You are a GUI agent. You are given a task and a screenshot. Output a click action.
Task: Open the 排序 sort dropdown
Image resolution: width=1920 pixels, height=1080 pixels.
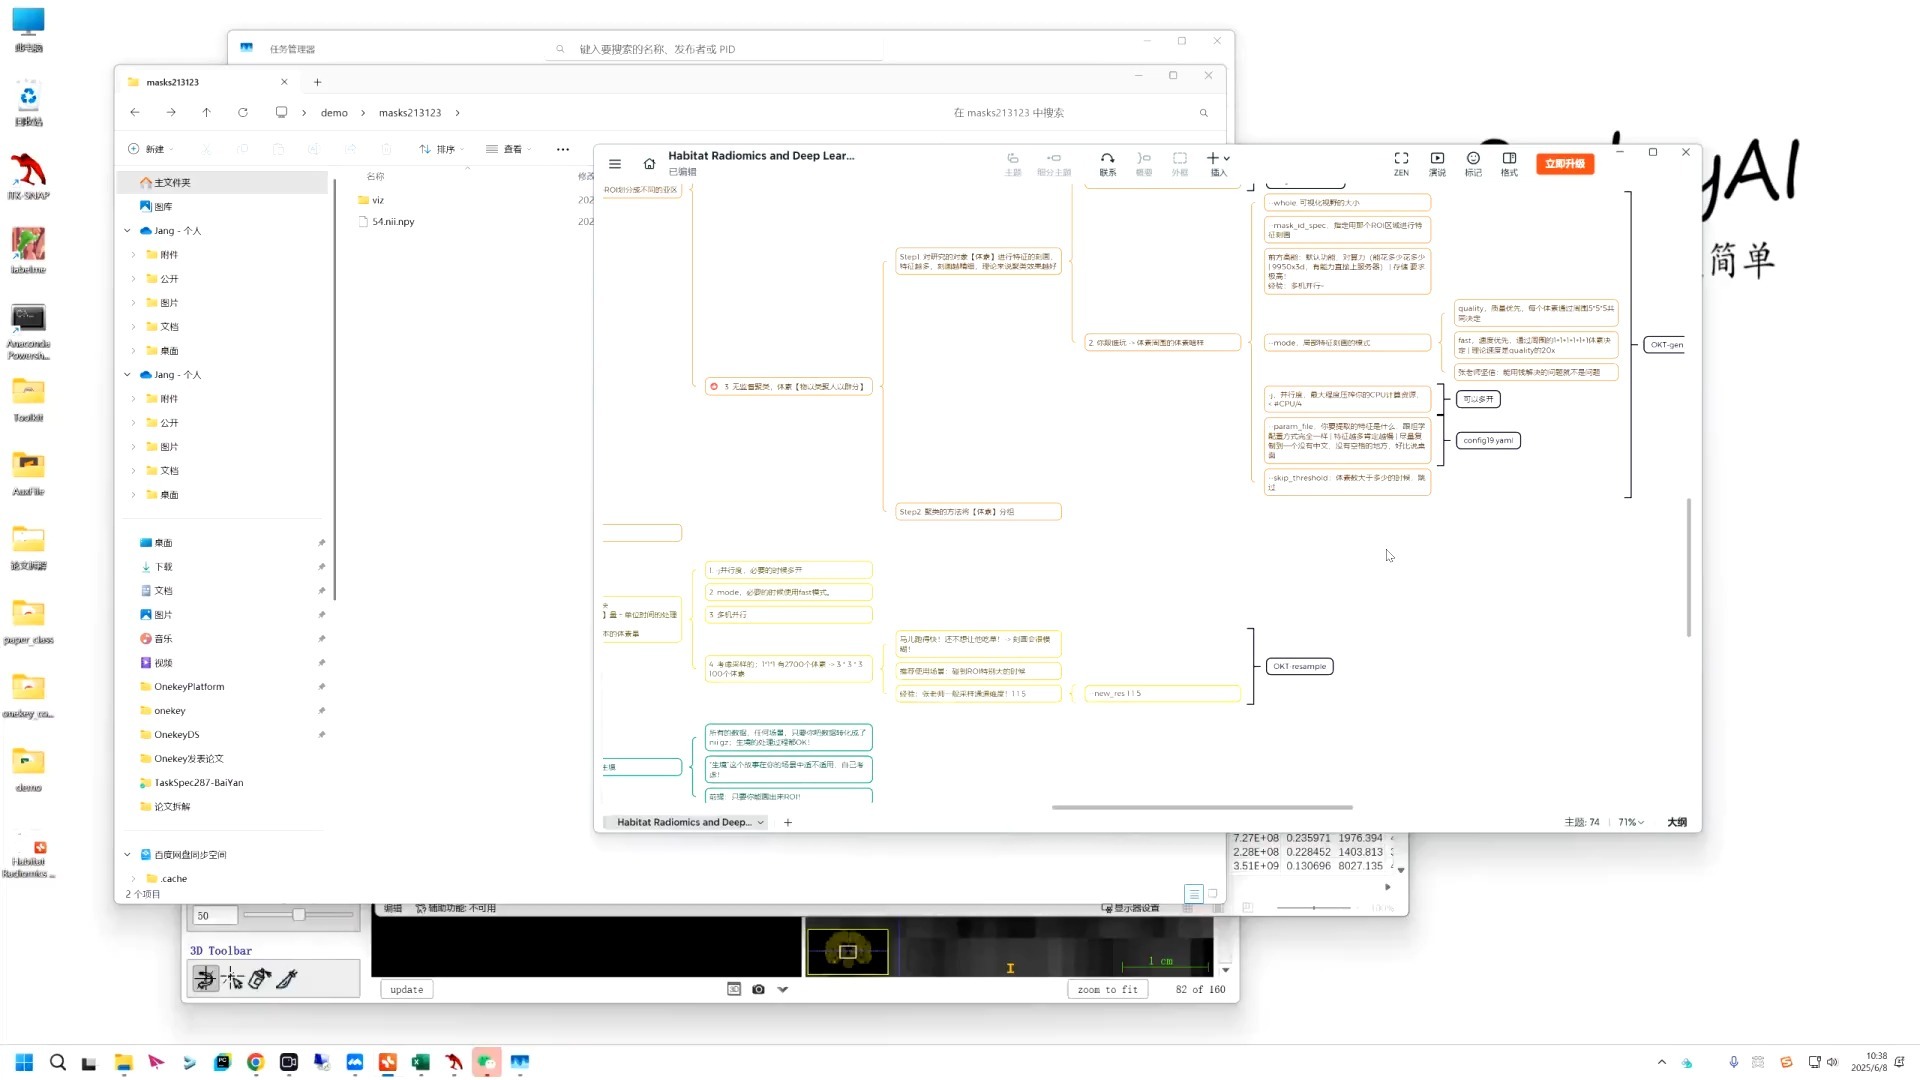441,149
